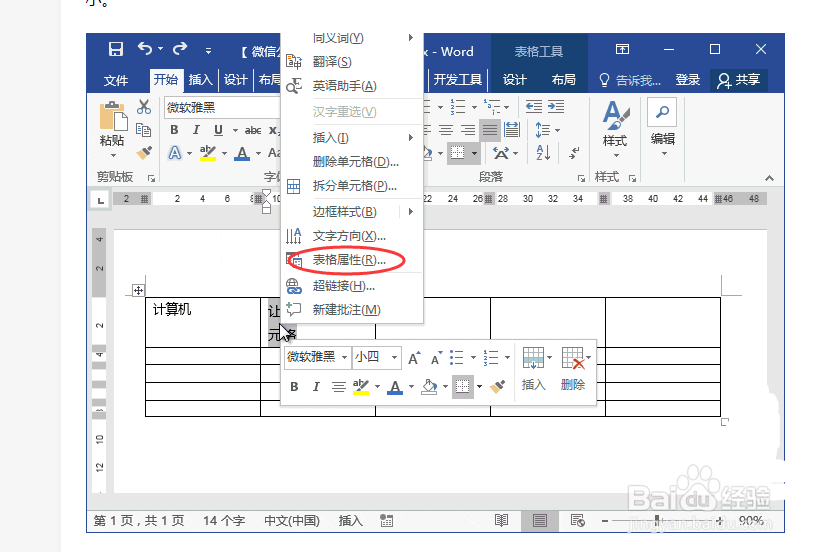818x552 pixels.
Task: Switch to Web Layout view in status bar
Action: pyautogui.click(x=578, y=520)
